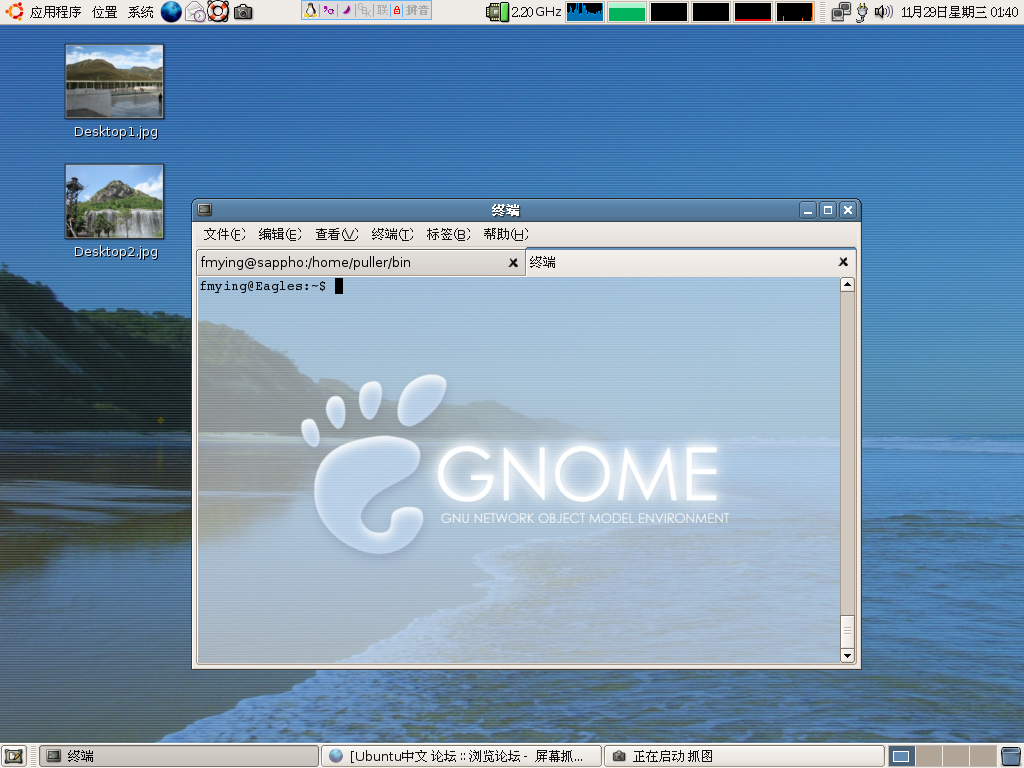Viewport: 1024px width, 768px height.
Task: Open the 终端(T) menu in terminal
Action: coord(392,234)
